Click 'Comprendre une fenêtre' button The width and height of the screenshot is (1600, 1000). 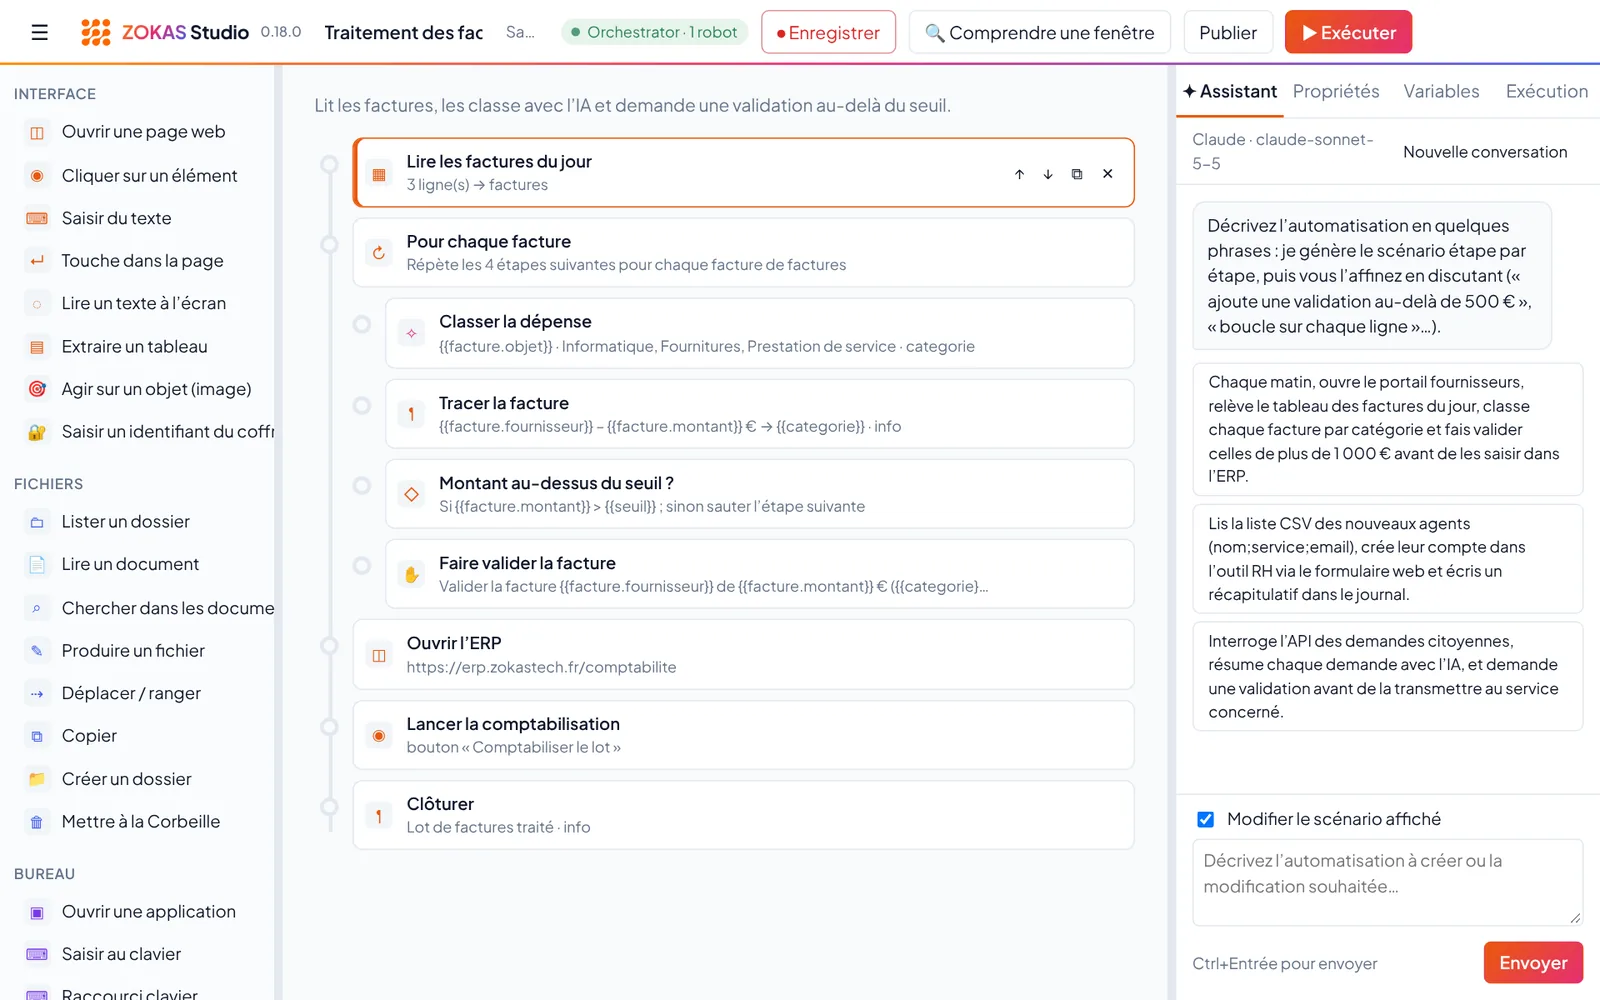[x=1039, y=32]
